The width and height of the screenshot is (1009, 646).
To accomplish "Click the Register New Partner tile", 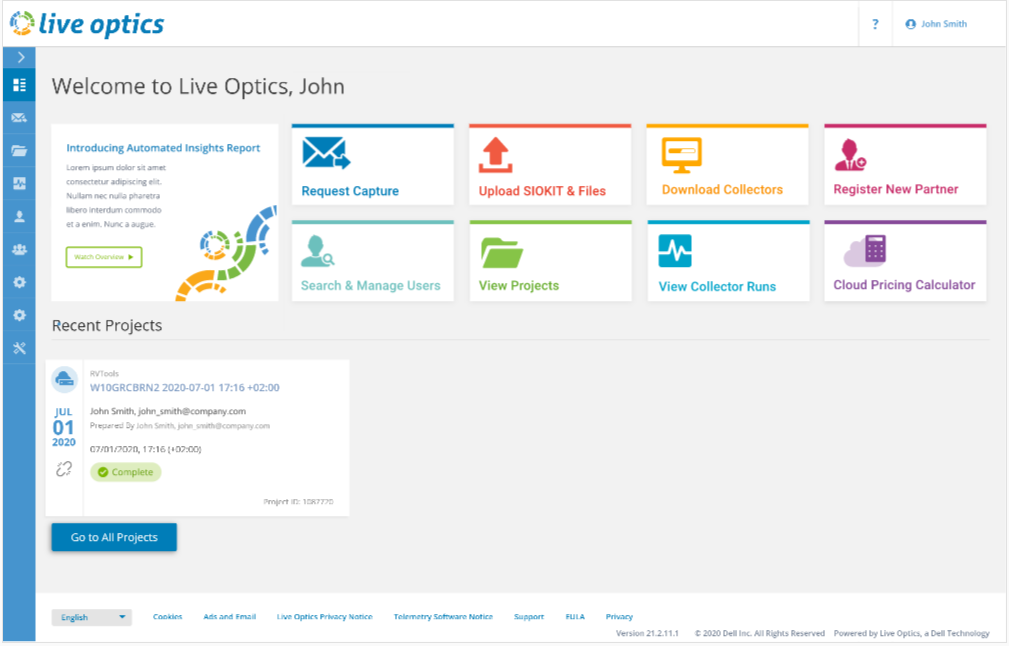I will pyautogui.click(x=905, y=165).
